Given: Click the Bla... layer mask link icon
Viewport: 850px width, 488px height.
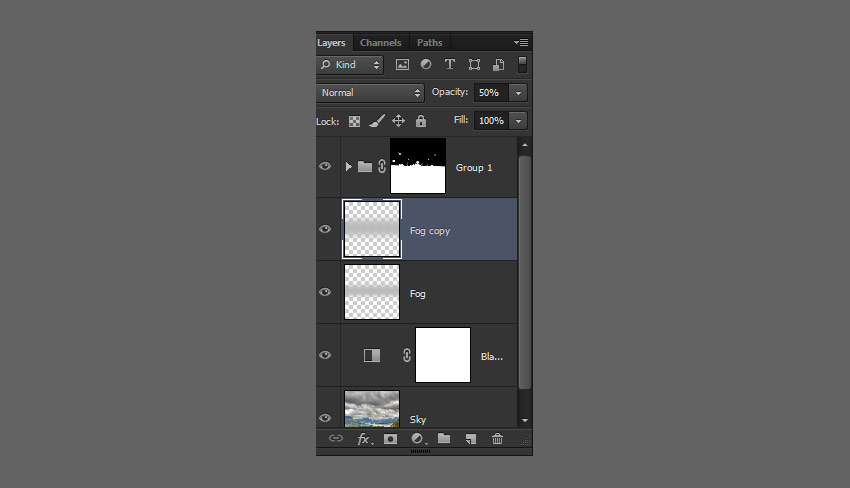Looking at the screenshot, I should click(x=407, y=355).
